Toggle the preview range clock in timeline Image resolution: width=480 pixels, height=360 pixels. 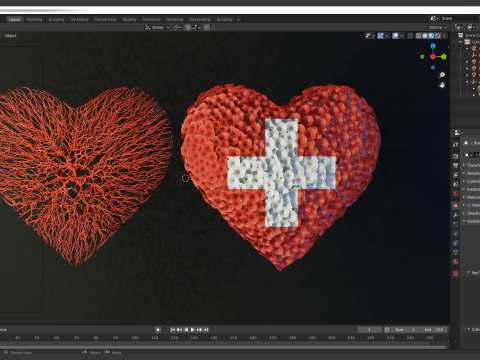tap(387, 330)
